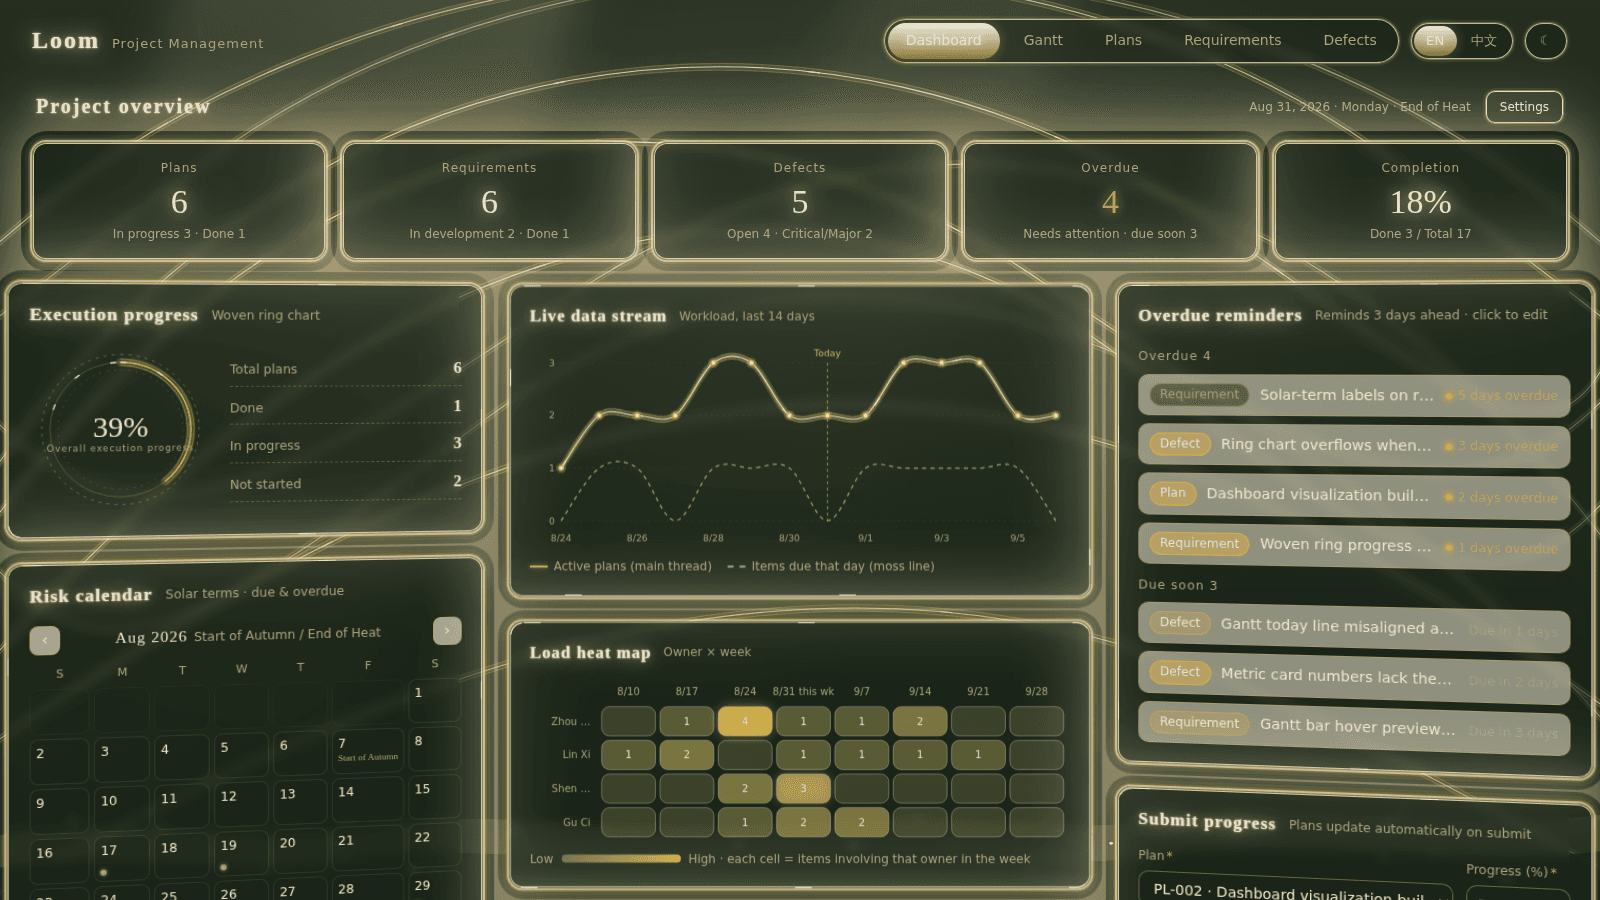Image resolution: width=1600 pixels, height=900 pixels.
Task: Click the Active plans legend entry
Action: (621, 566)
